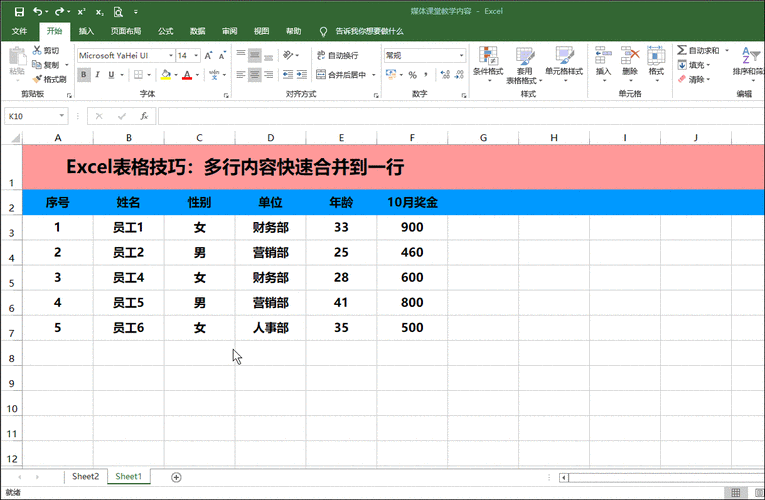Click AutoSum (自动求和)
This screenshot has width=765, height=500.
699,50
